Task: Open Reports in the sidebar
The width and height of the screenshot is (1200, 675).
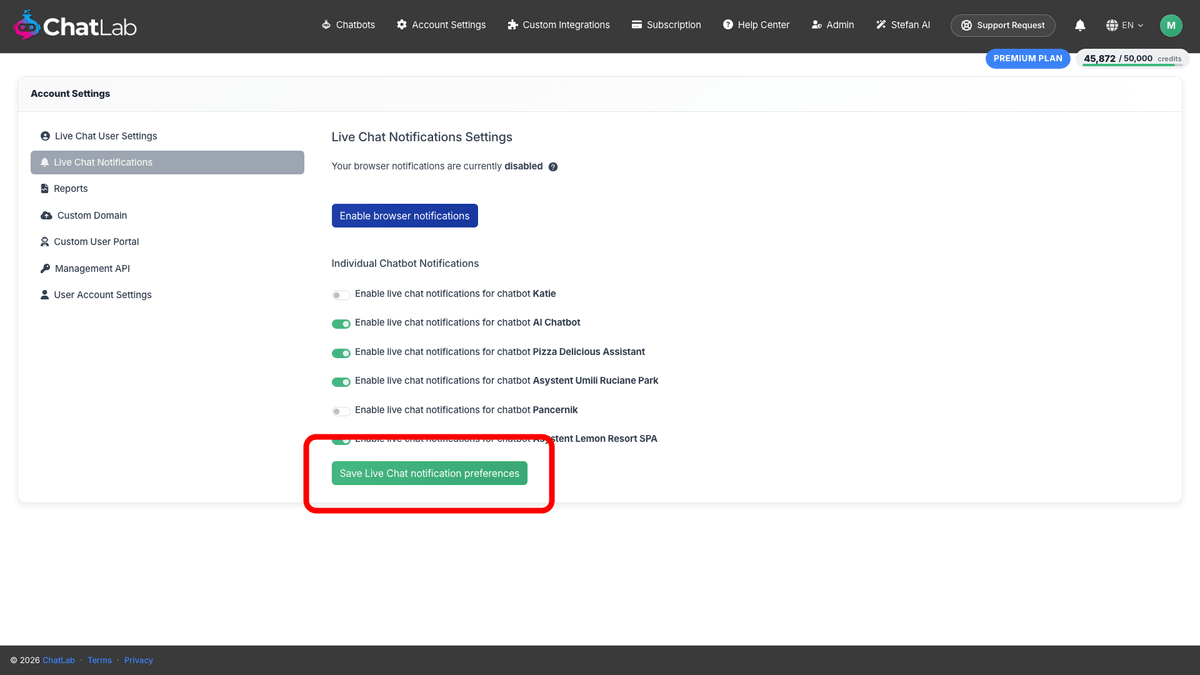Action: [64, 189]
